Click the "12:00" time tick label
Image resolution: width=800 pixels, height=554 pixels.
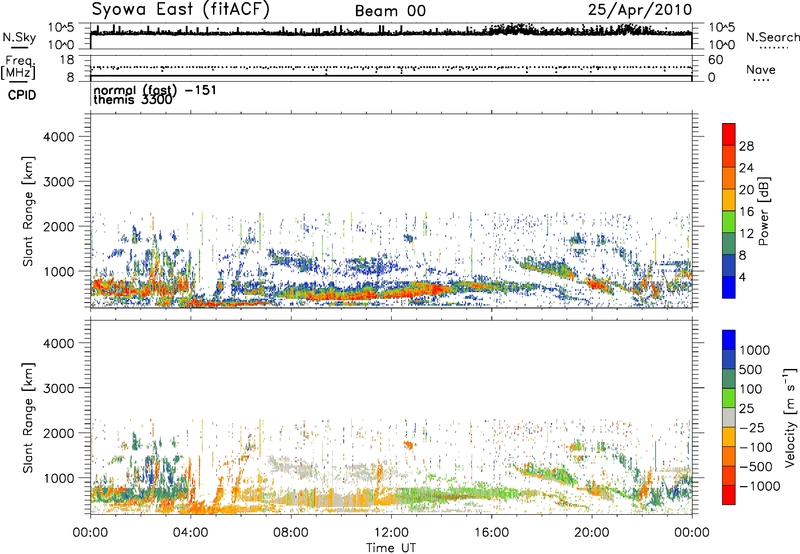[x=391, y=533]
